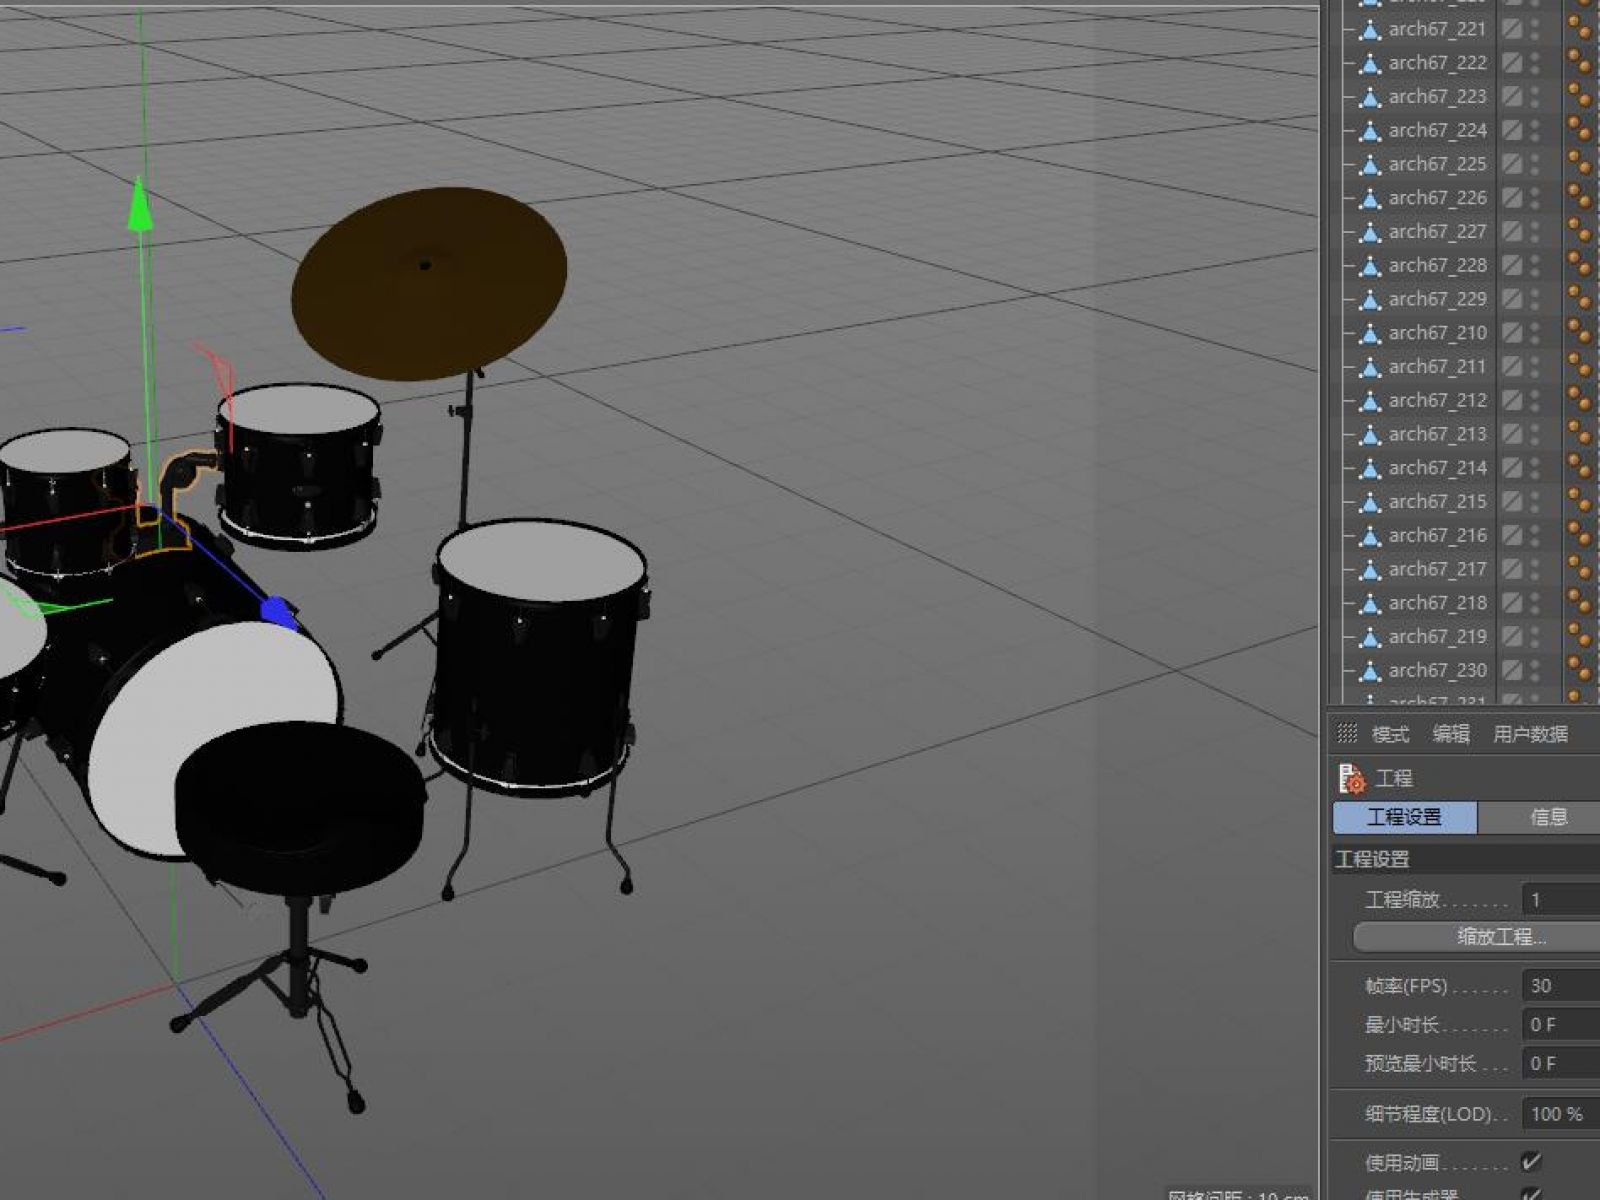Screen dimensions: 1600x1200
Task: Select the arch67_228 object name
Action: (x=1437, y=265)
